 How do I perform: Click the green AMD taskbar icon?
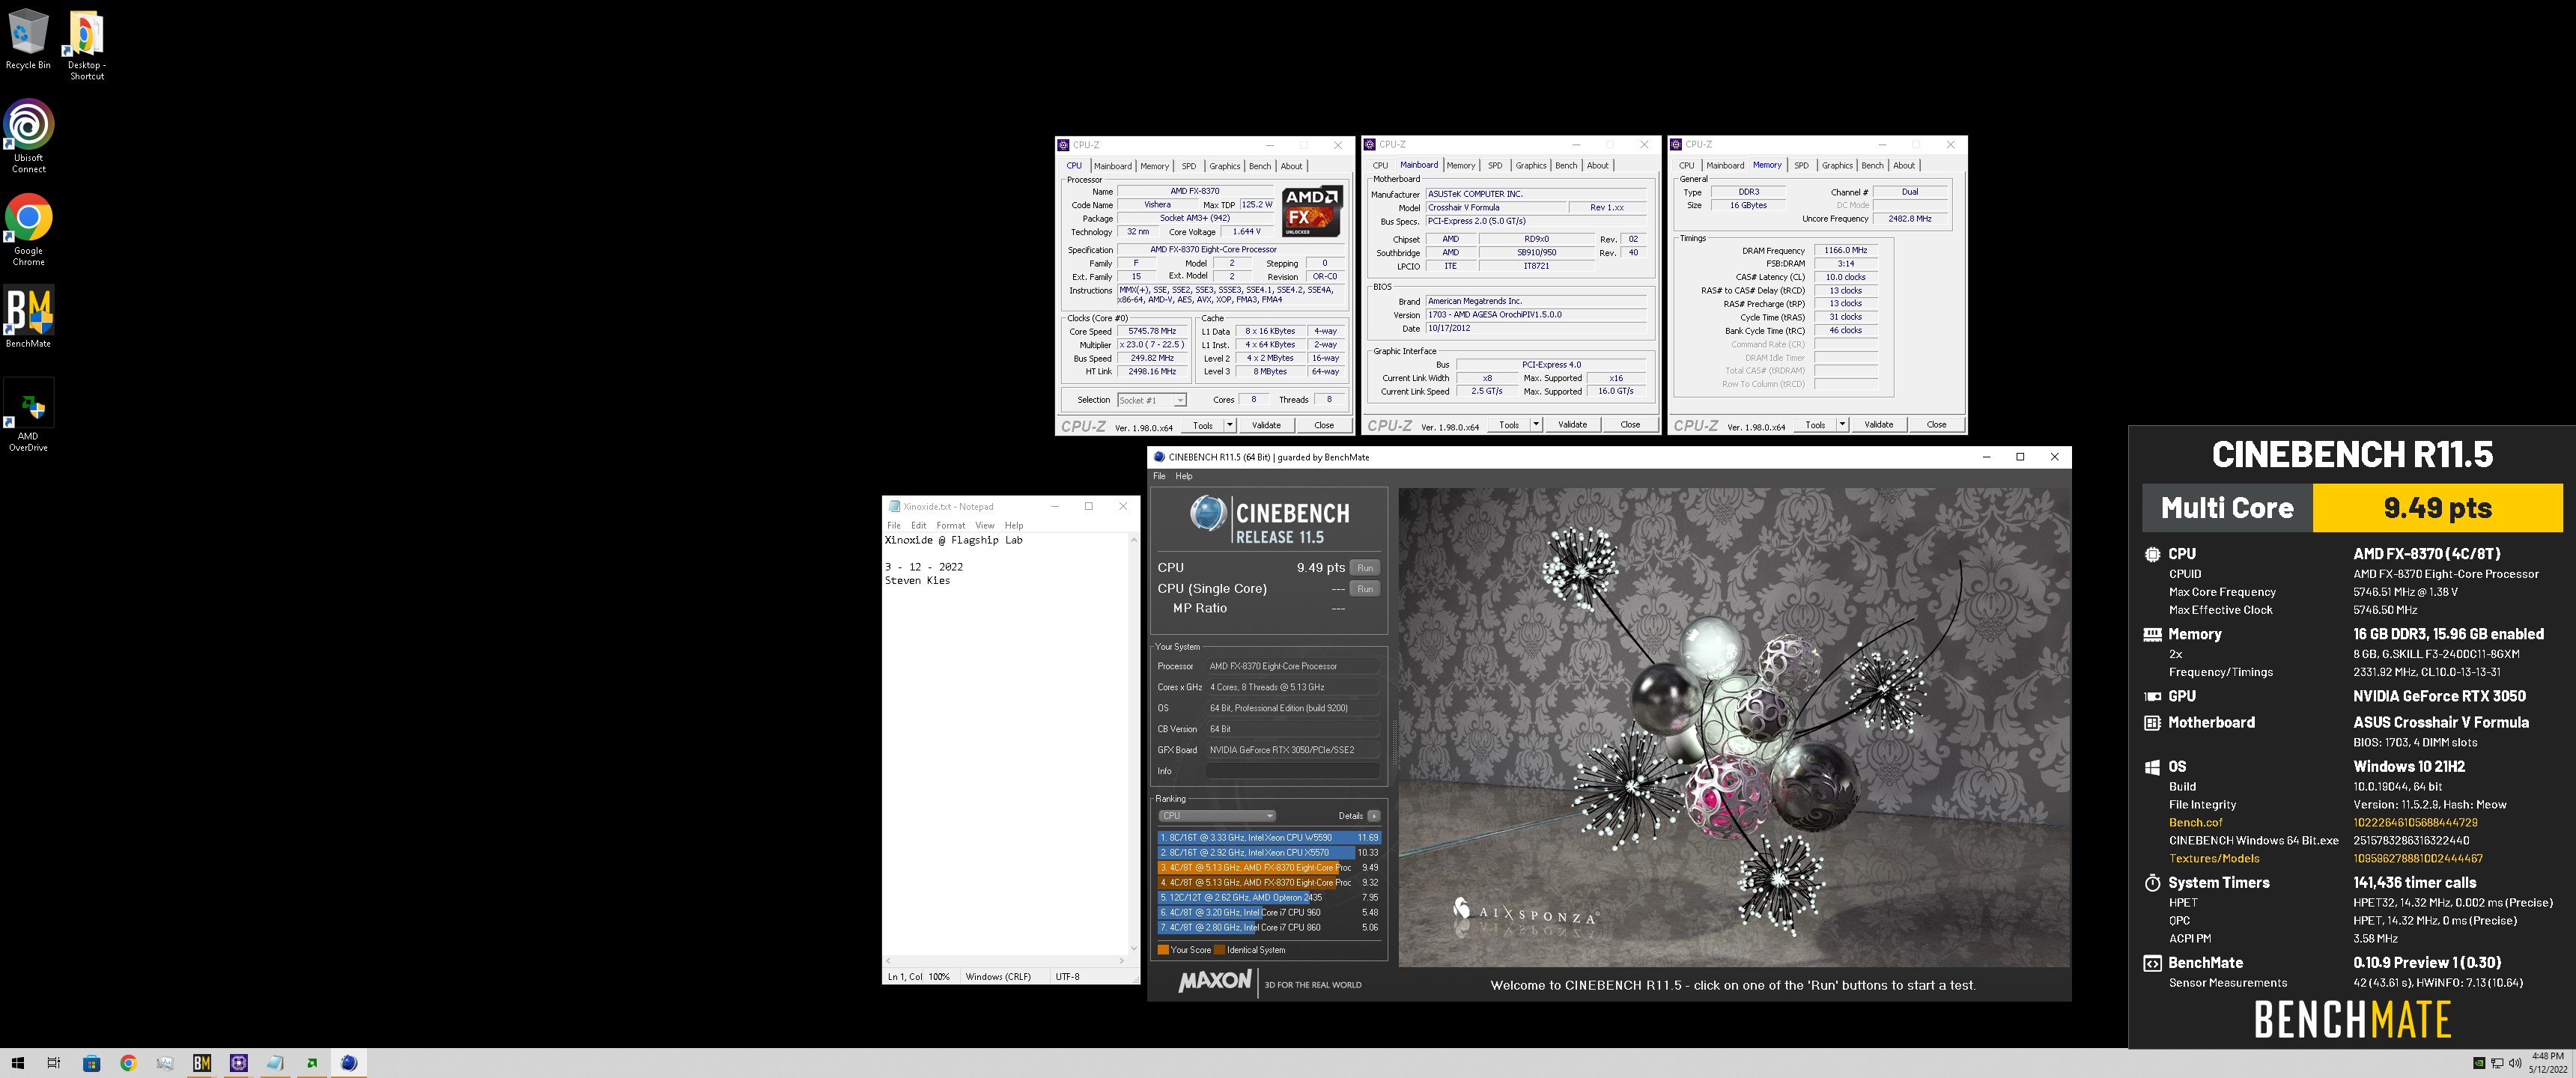coord(312,1063)
